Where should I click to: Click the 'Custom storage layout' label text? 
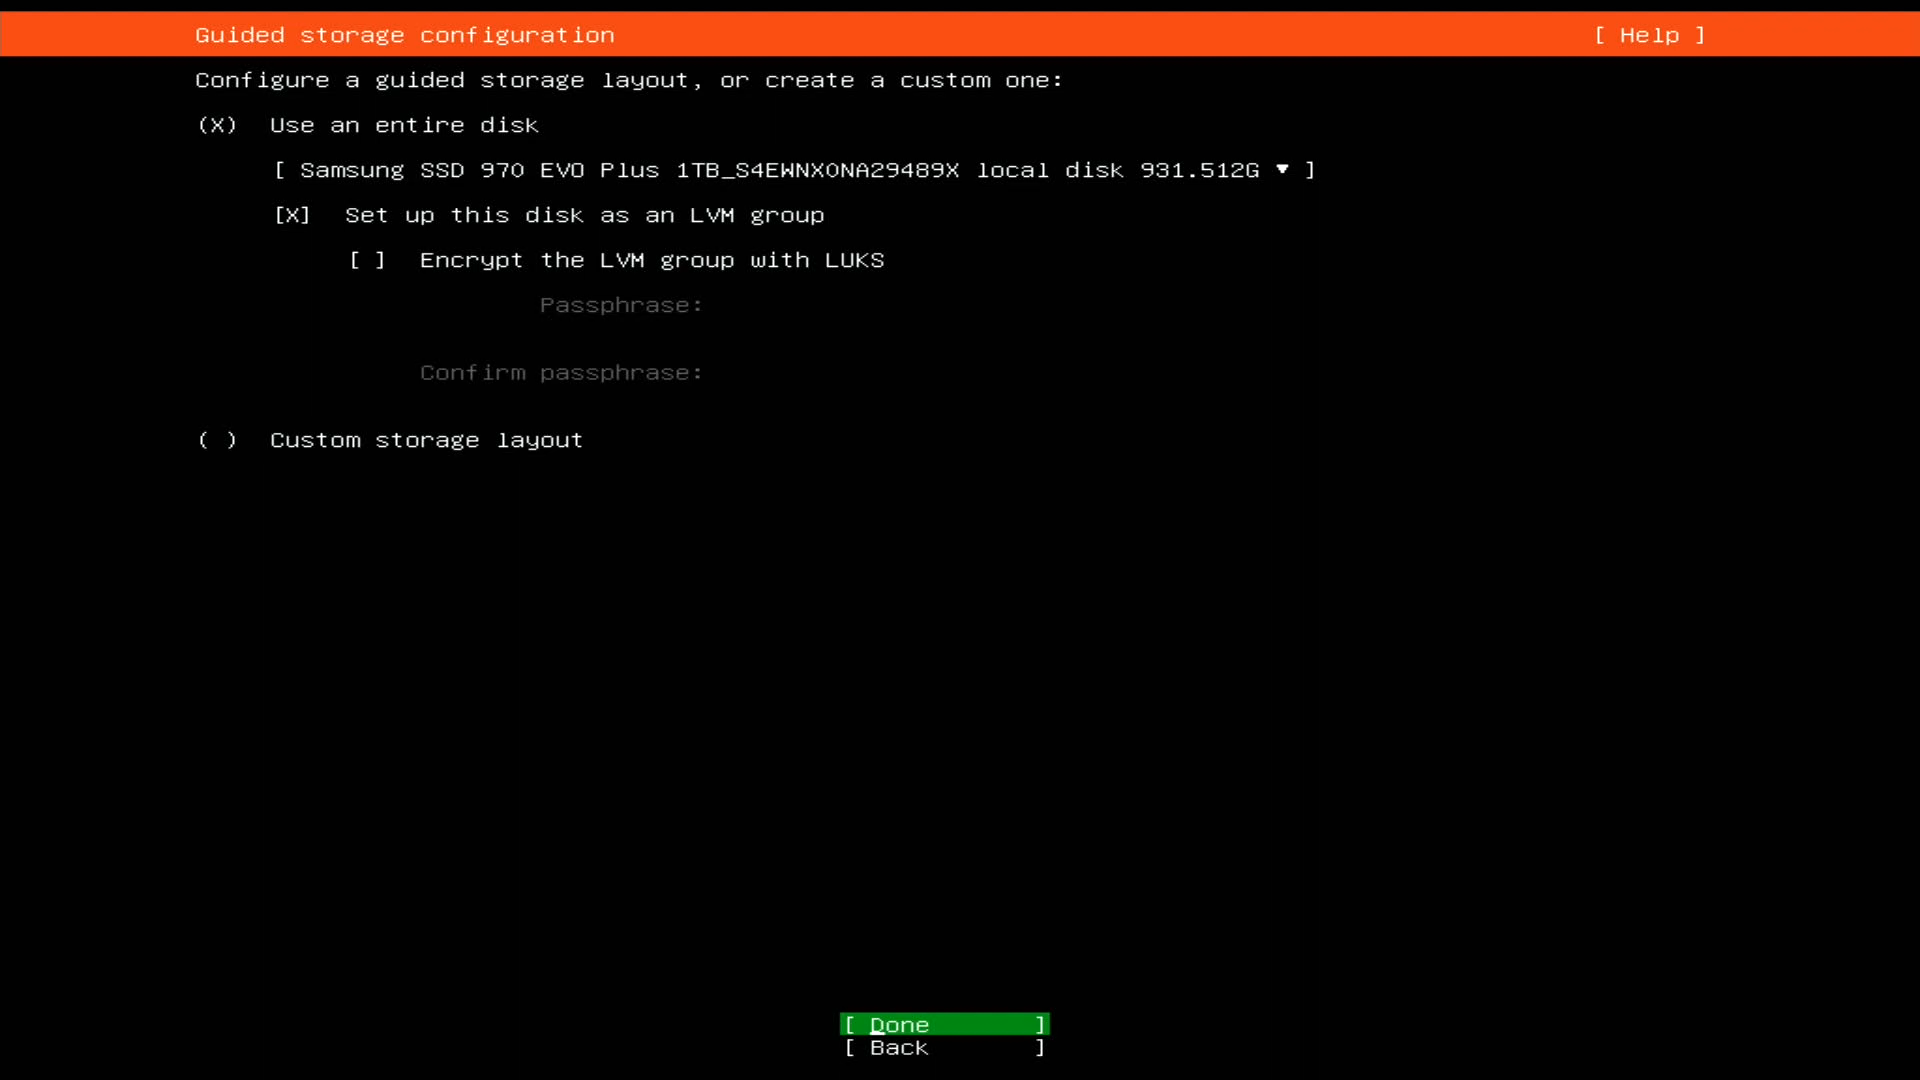coord(426,440)
